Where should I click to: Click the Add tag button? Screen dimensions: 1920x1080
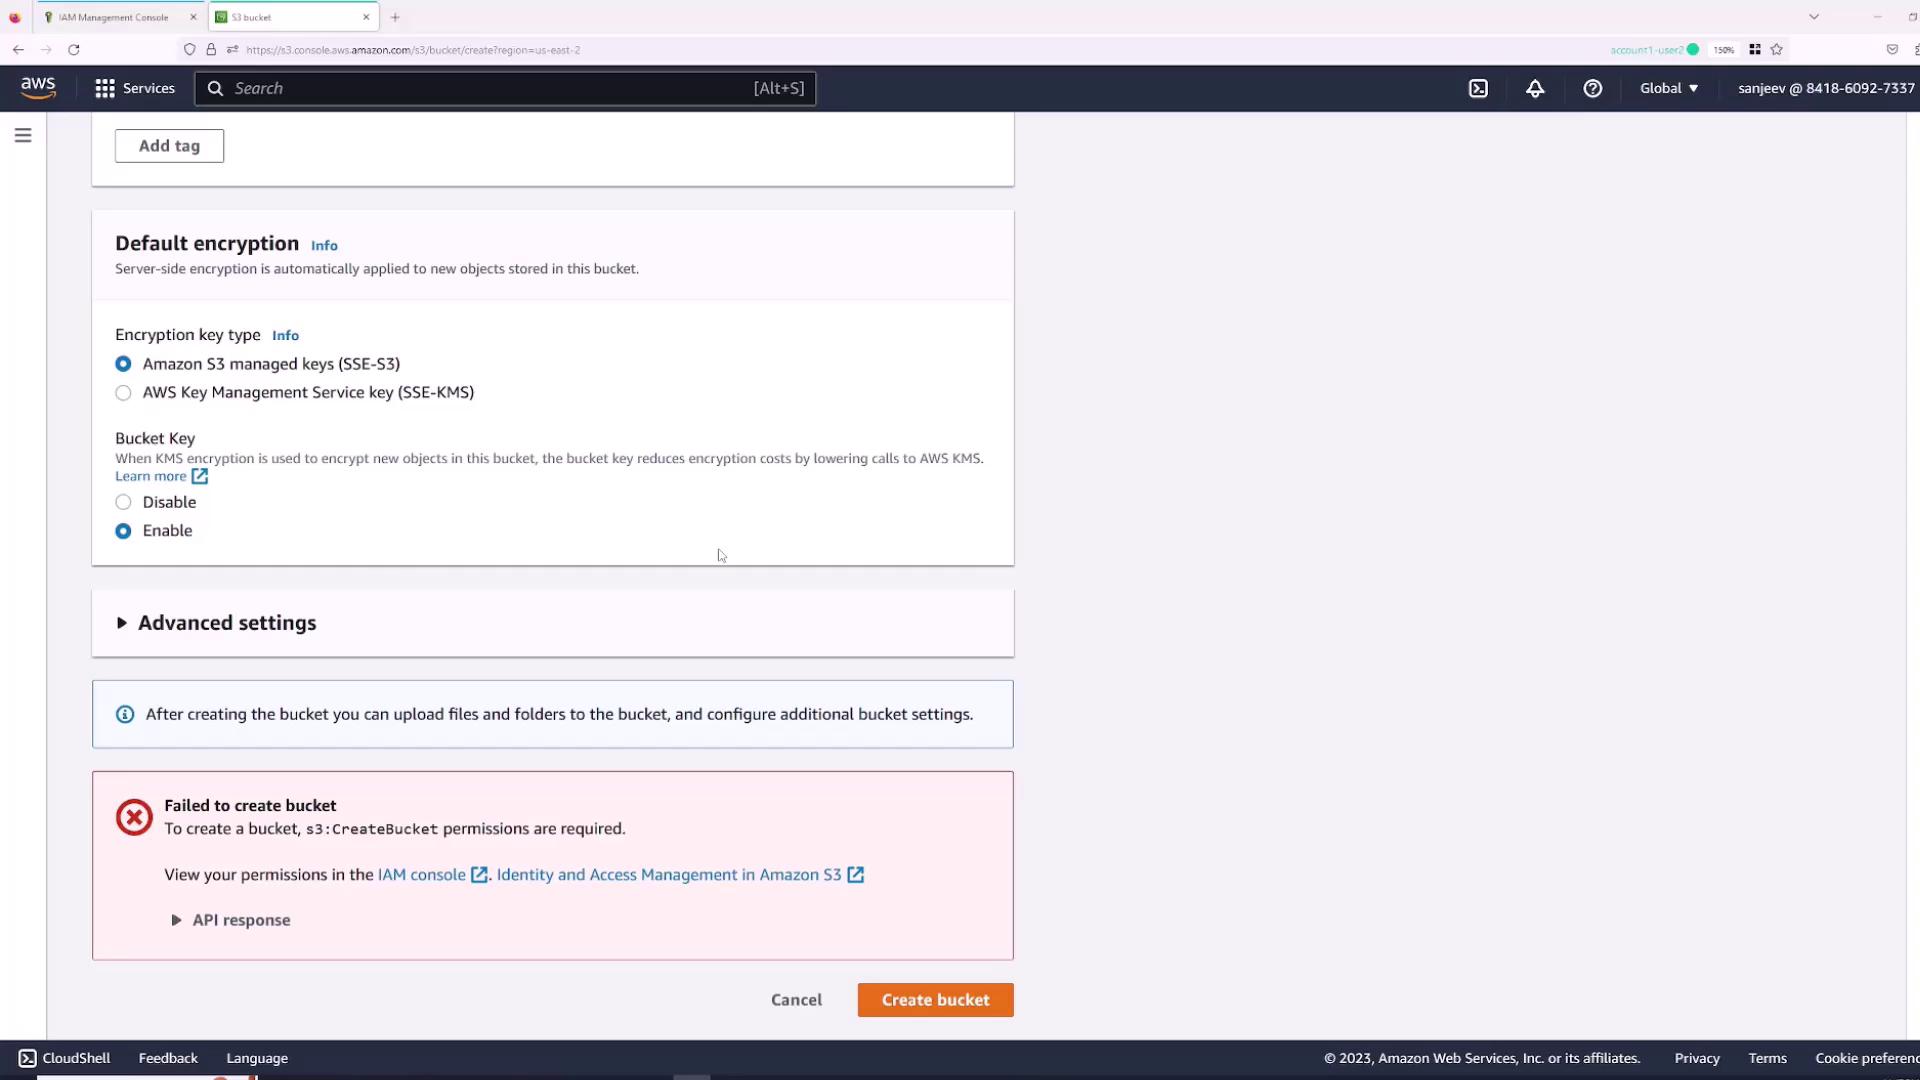tap(169, 146)
